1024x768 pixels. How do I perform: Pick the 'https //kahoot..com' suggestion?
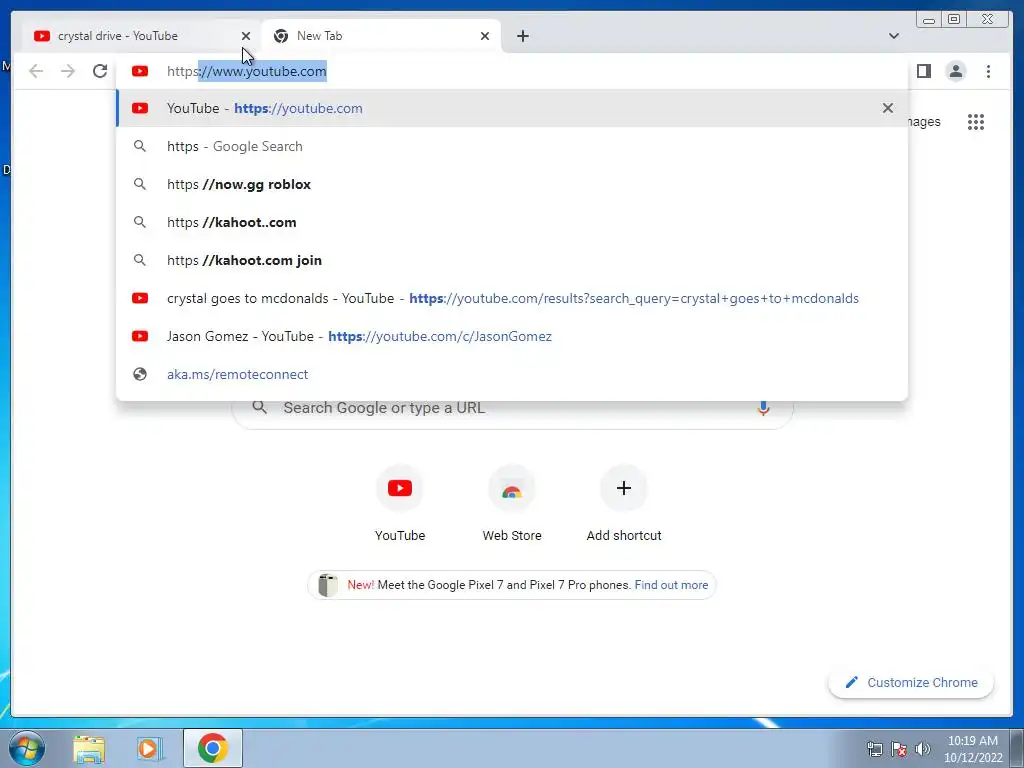(512, 222)
